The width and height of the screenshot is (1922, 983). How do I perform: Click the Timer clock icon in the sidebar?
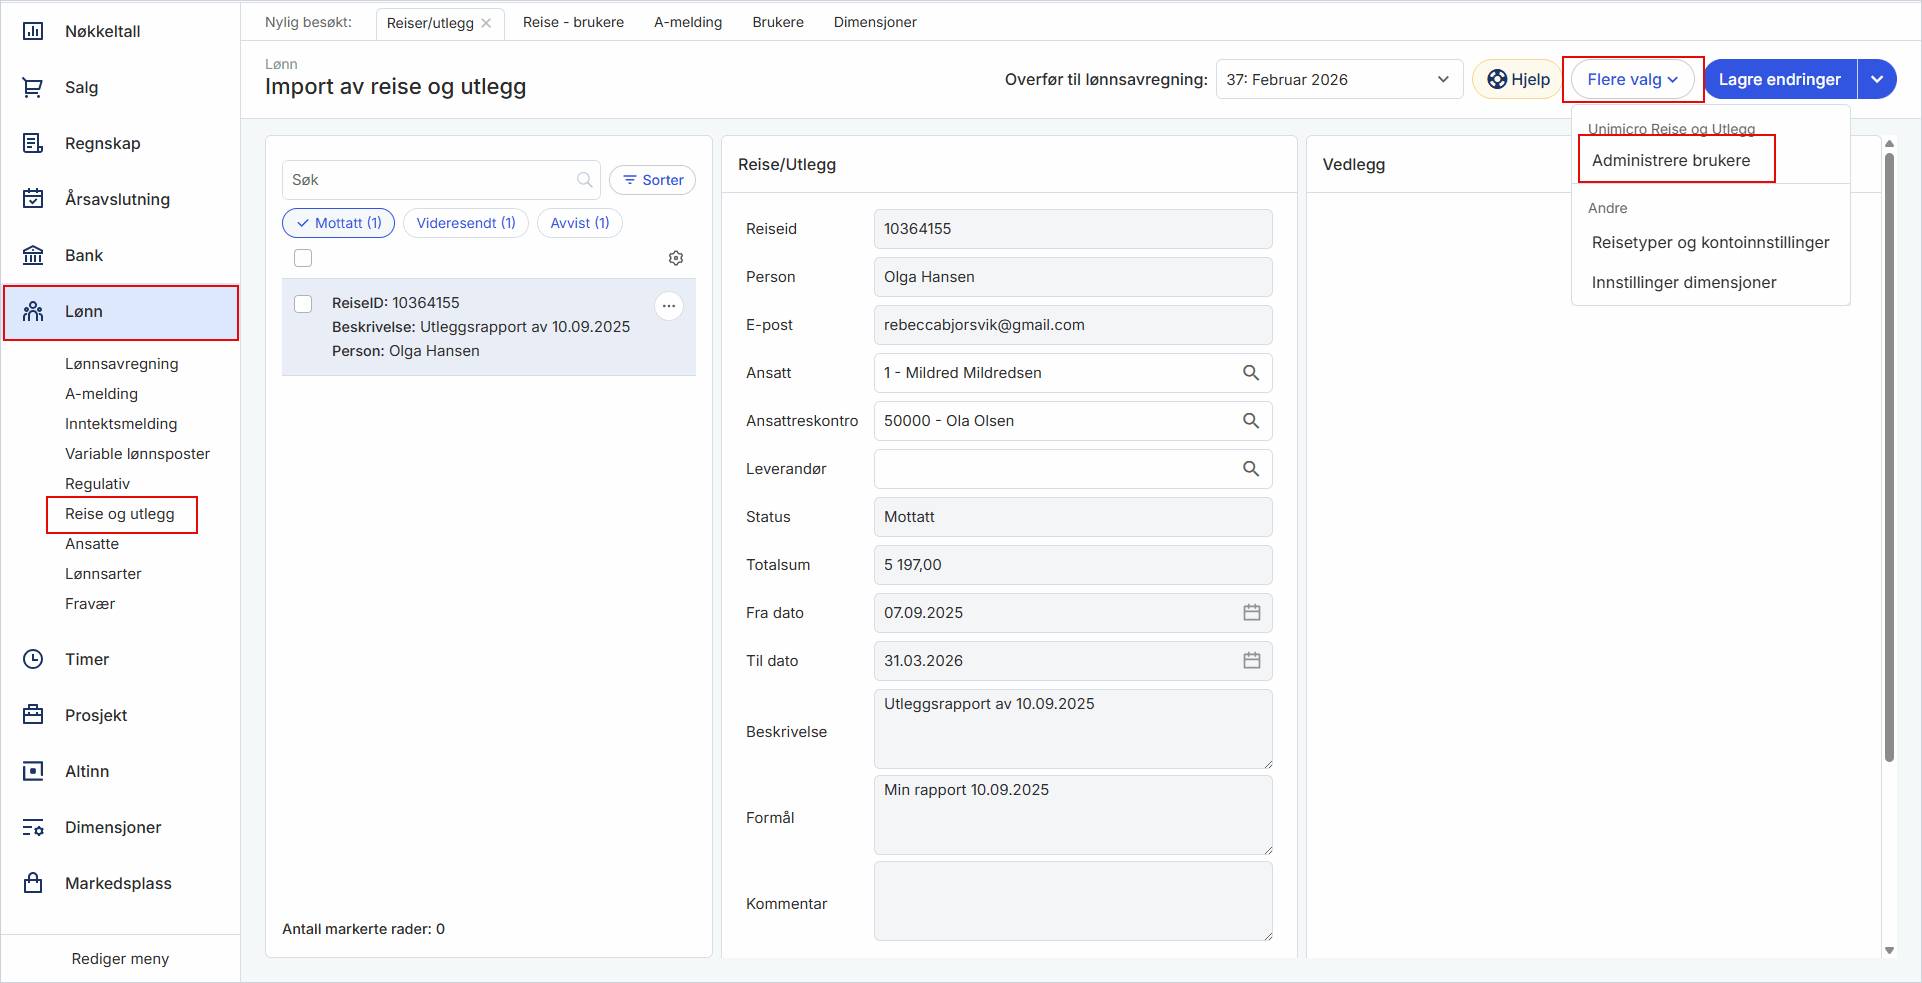click(x=33, y=659)
